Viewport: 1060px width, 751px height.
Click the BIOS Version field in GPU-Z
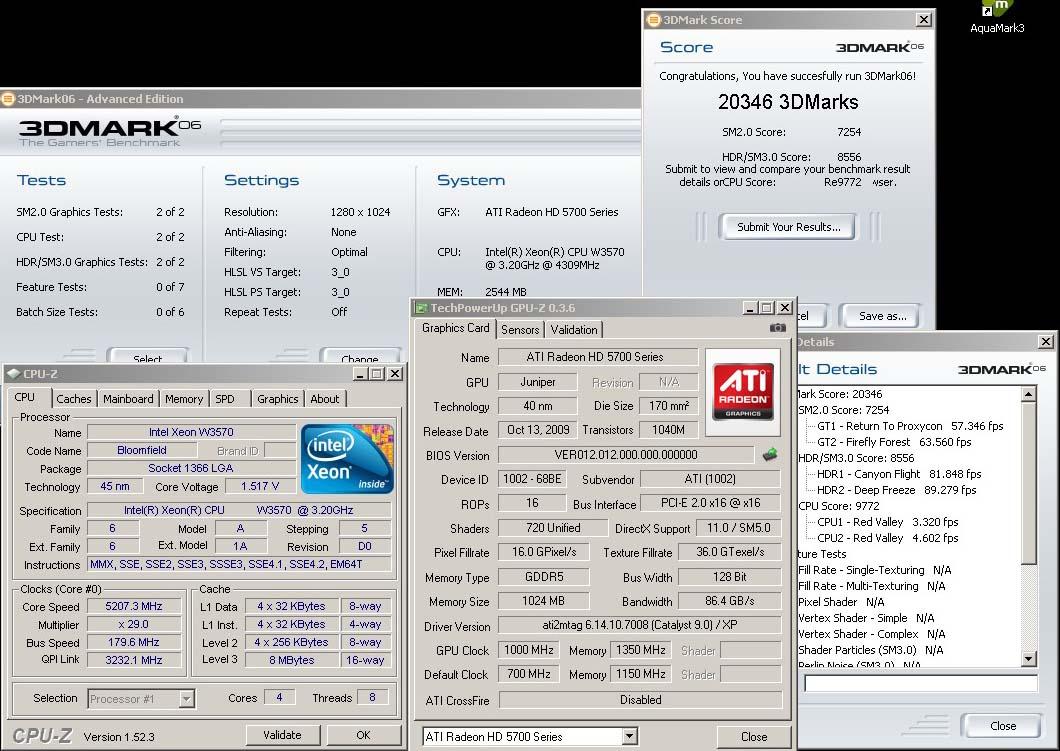[626, 455]
